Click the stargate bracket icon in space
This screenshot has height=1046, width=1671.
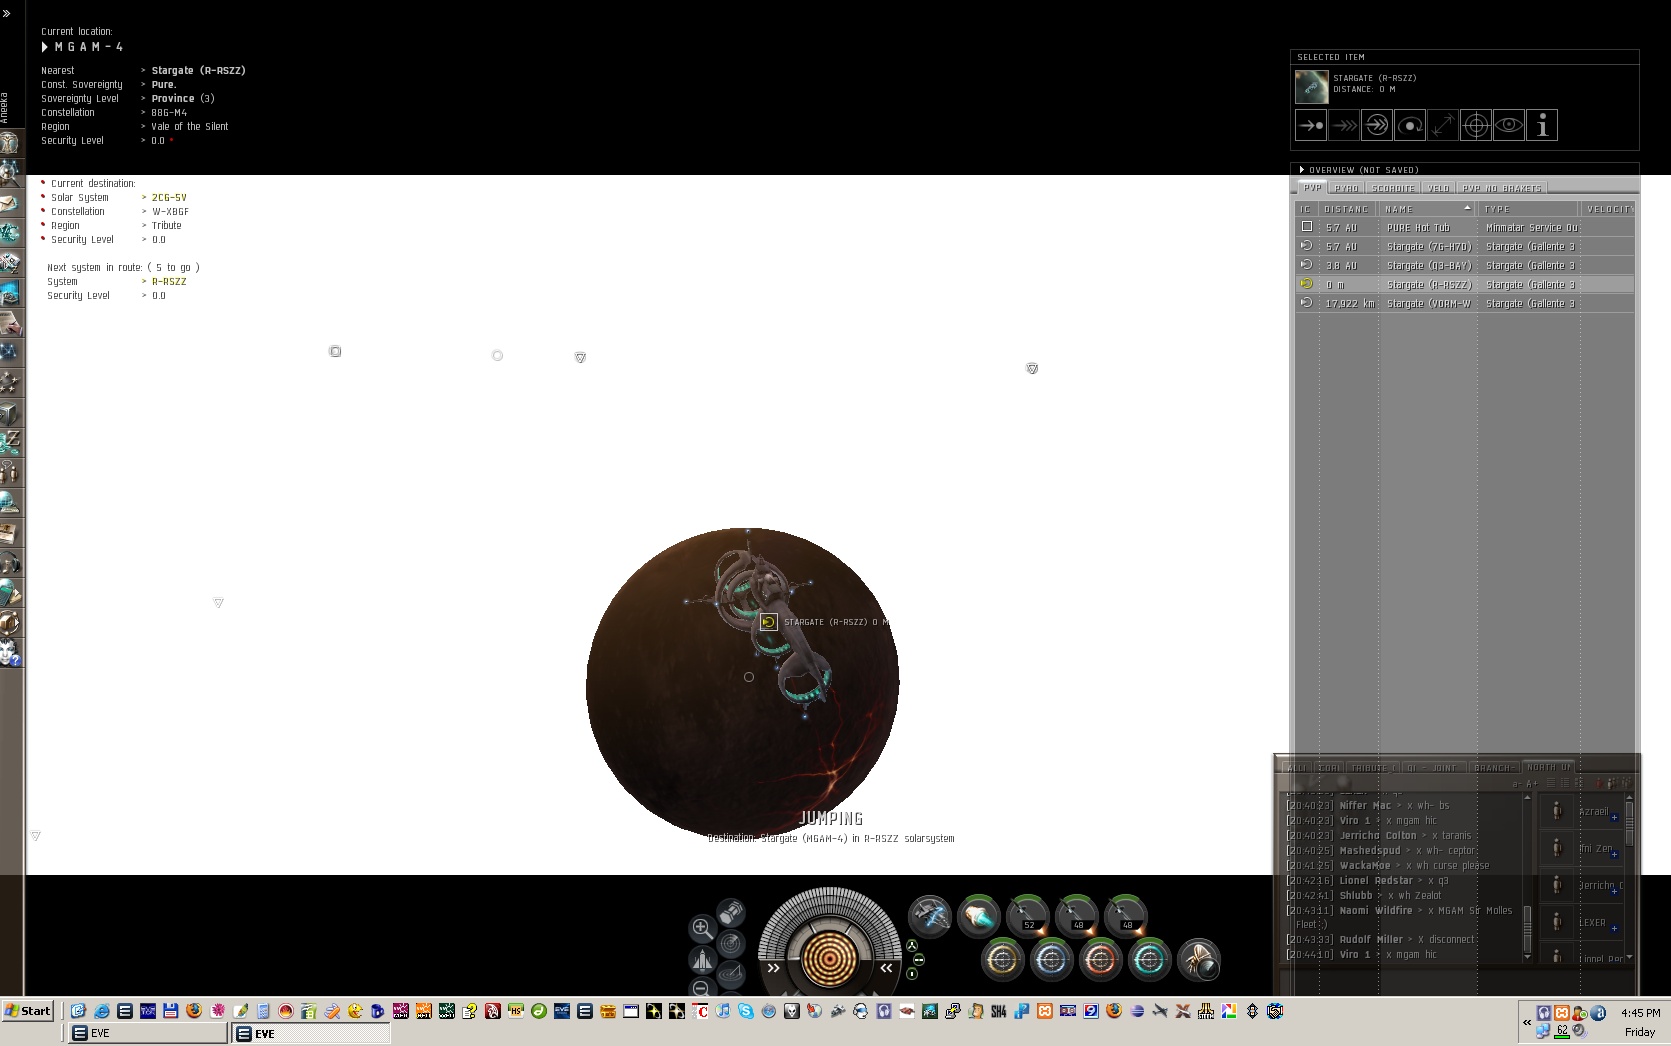coord(768,622)
